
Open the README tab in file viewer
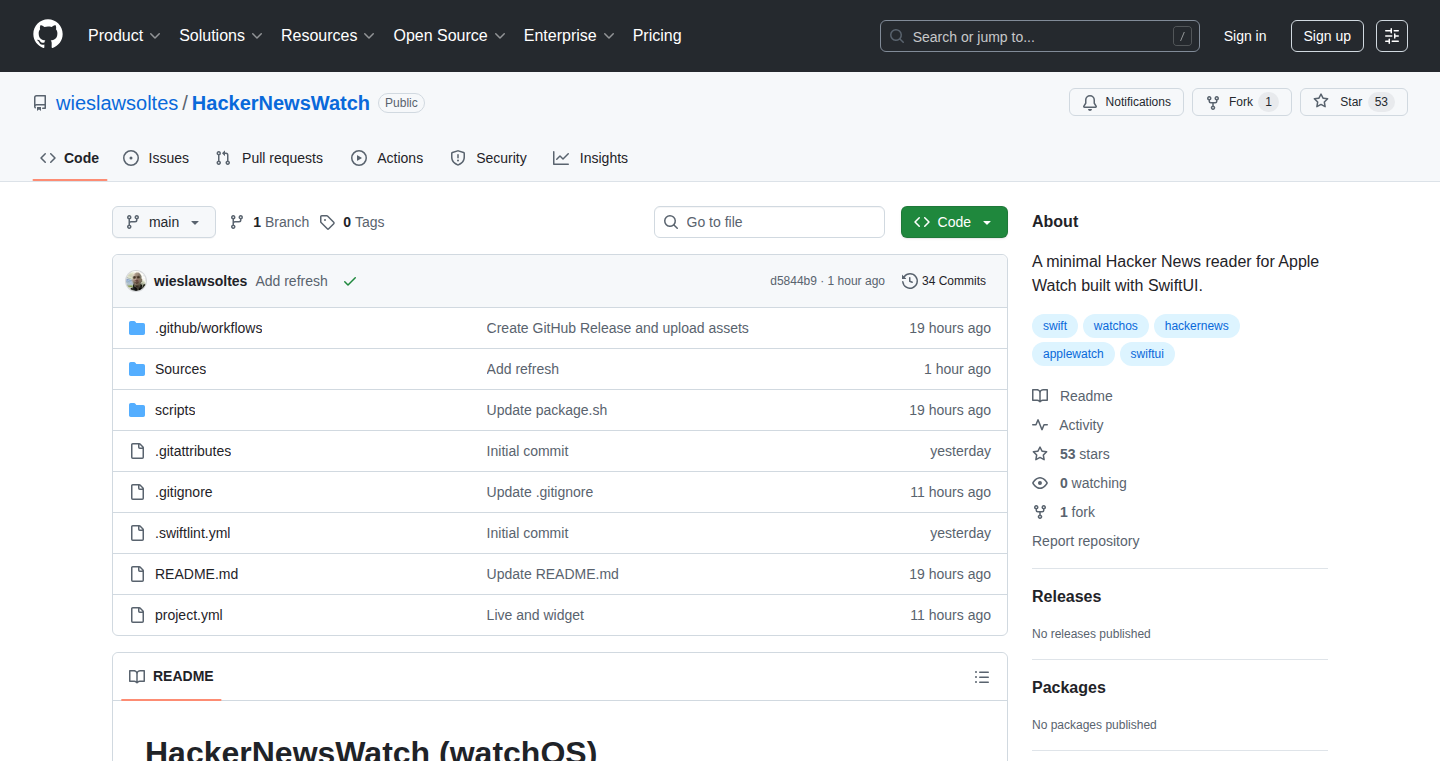172,677
